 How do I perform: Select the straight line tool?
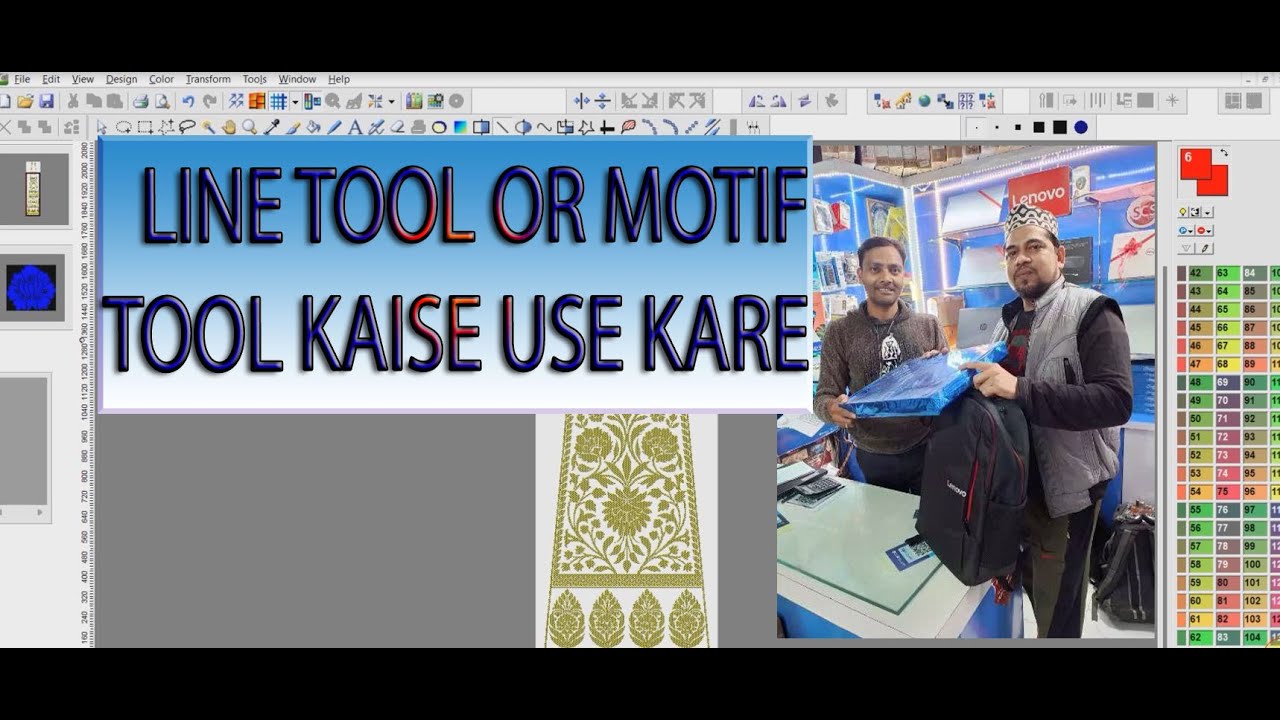pos(502,127)
